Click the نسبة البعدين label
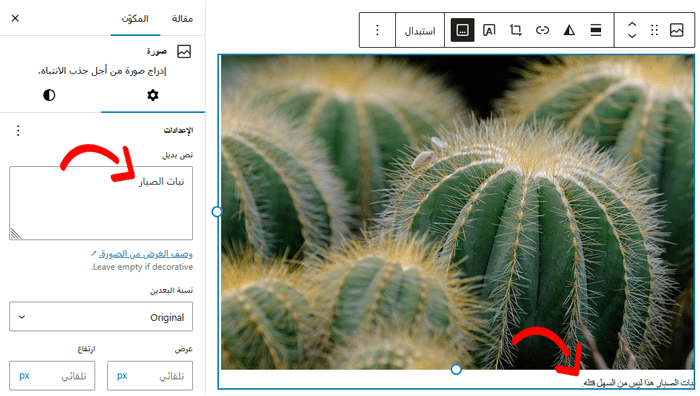Screen dimensions: 700x396 171,291
